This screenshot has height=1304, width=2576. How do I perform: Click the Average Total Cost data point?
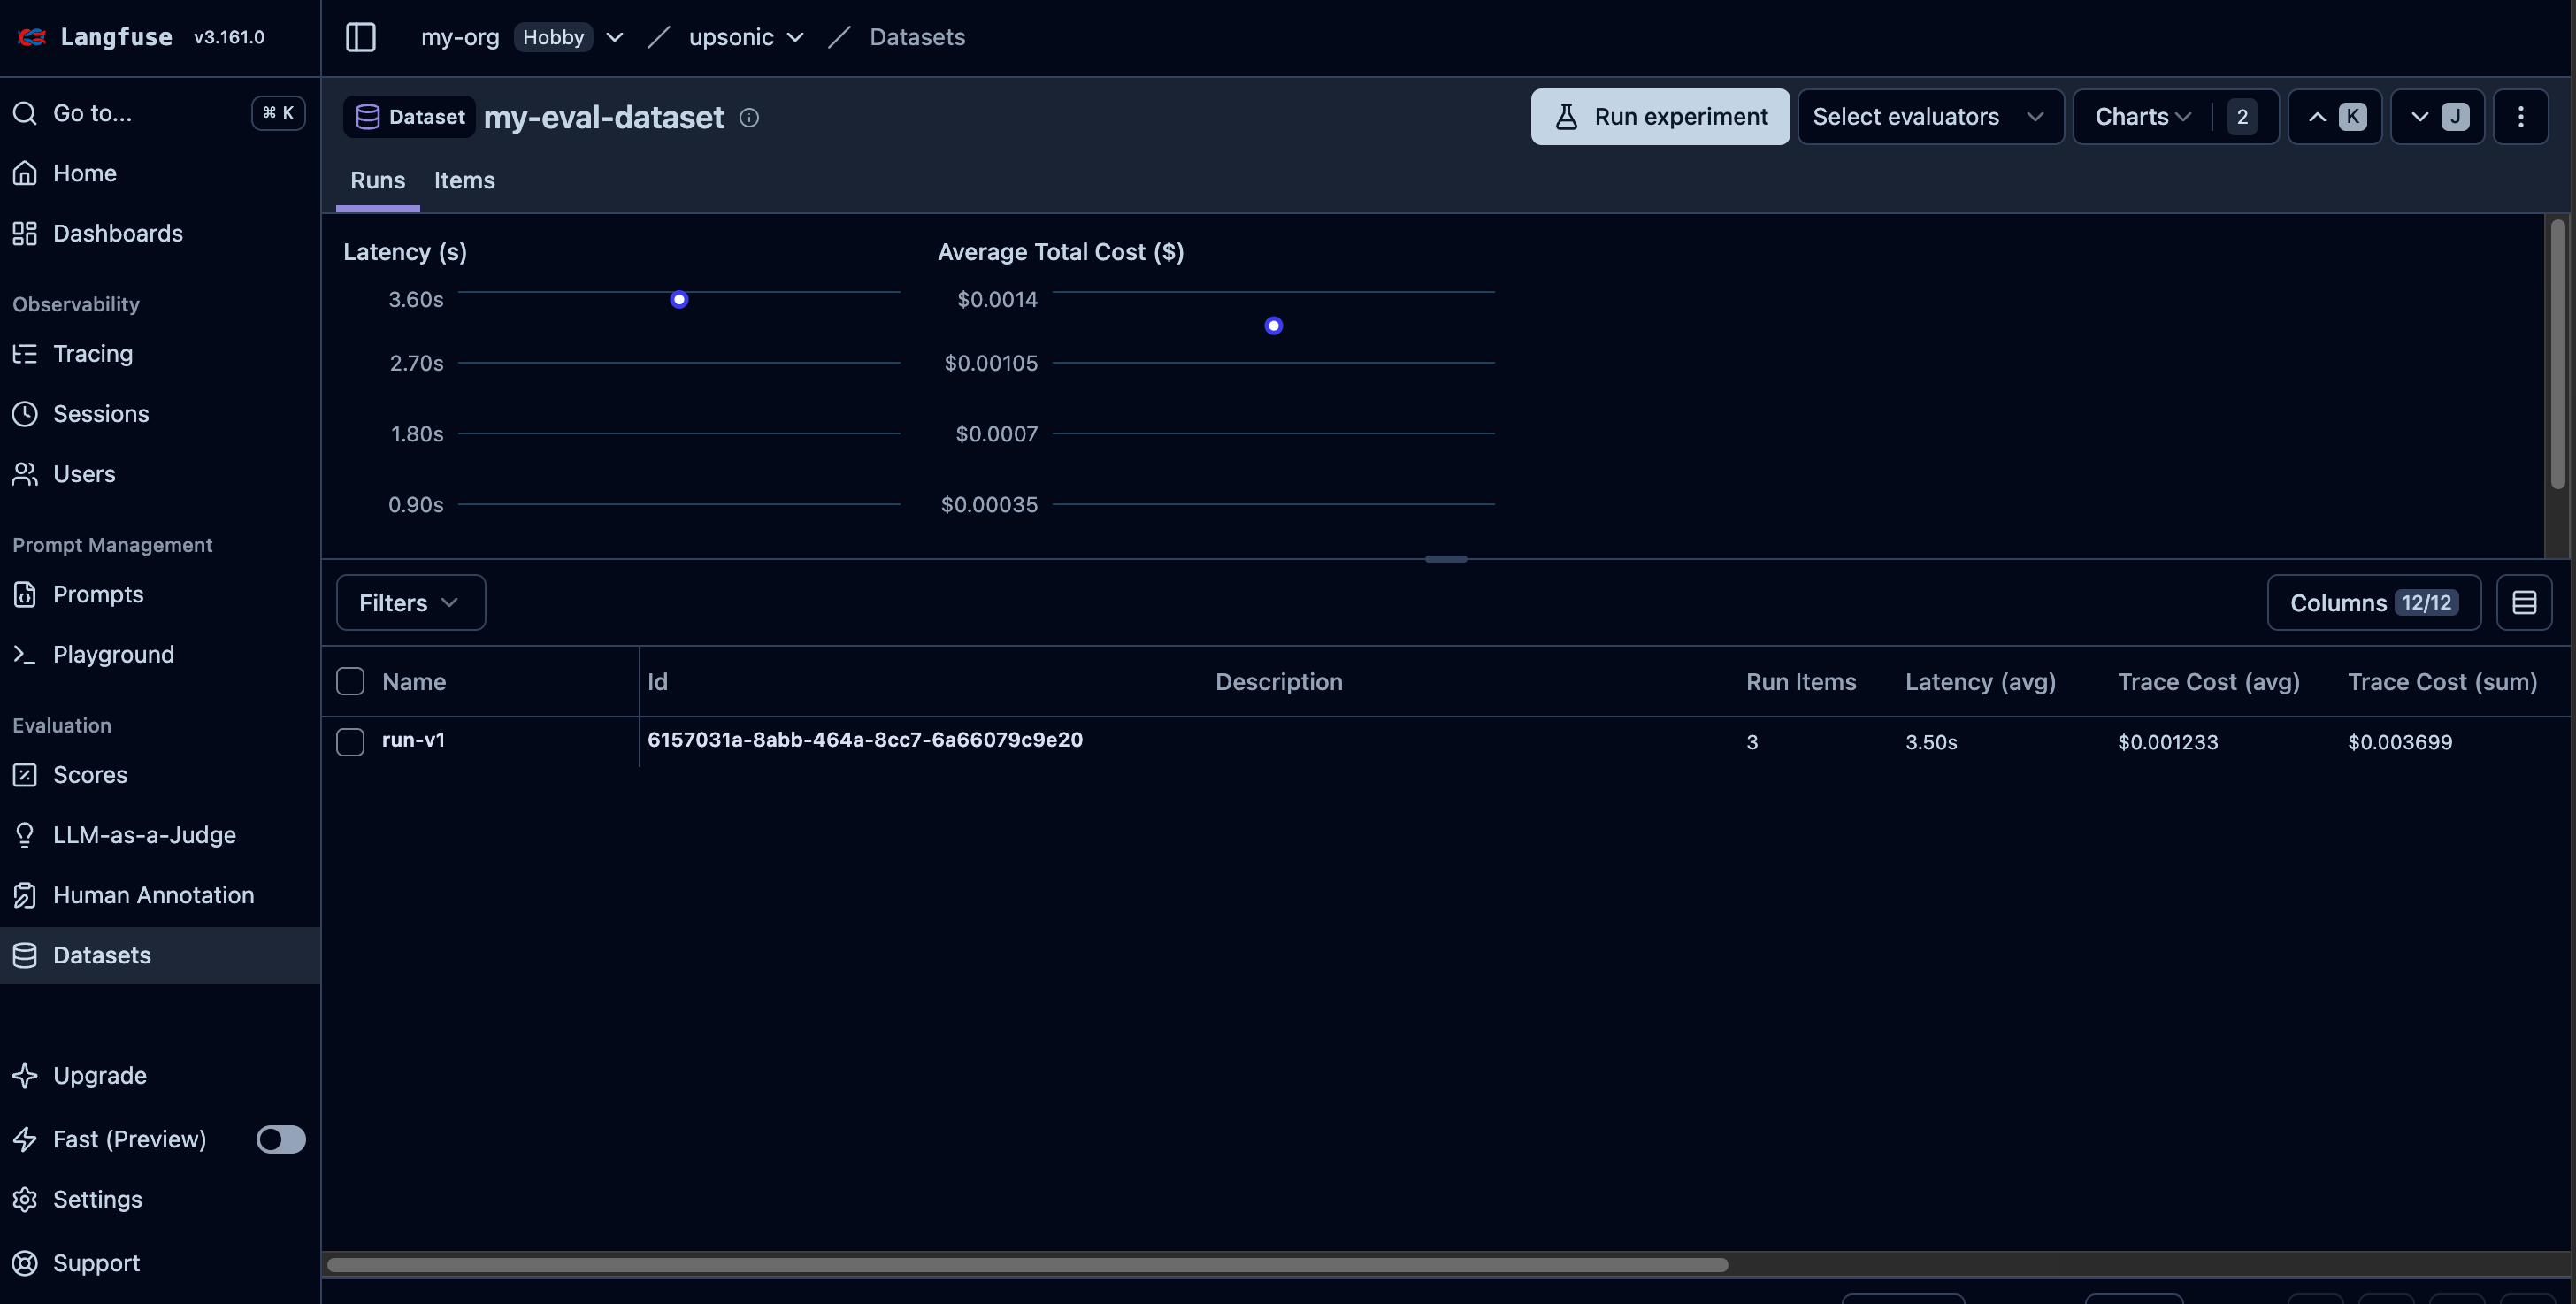(1273, 325)
